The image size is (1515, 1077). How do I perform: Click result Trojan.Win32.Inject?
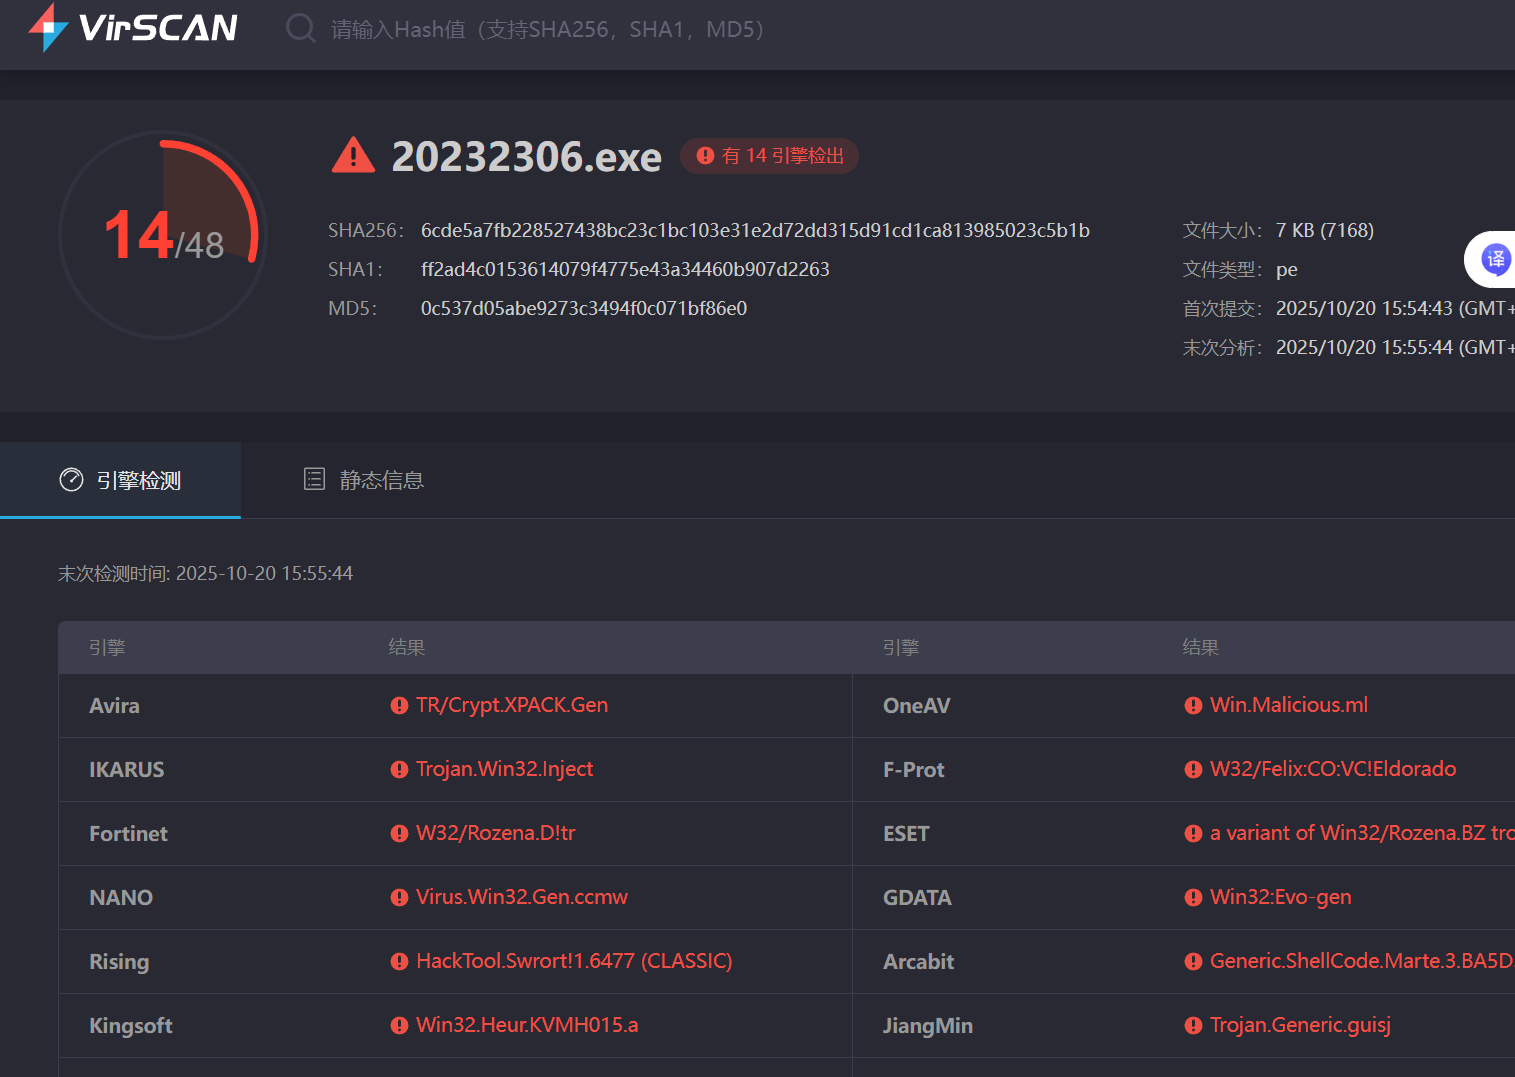tap(505, 769)
